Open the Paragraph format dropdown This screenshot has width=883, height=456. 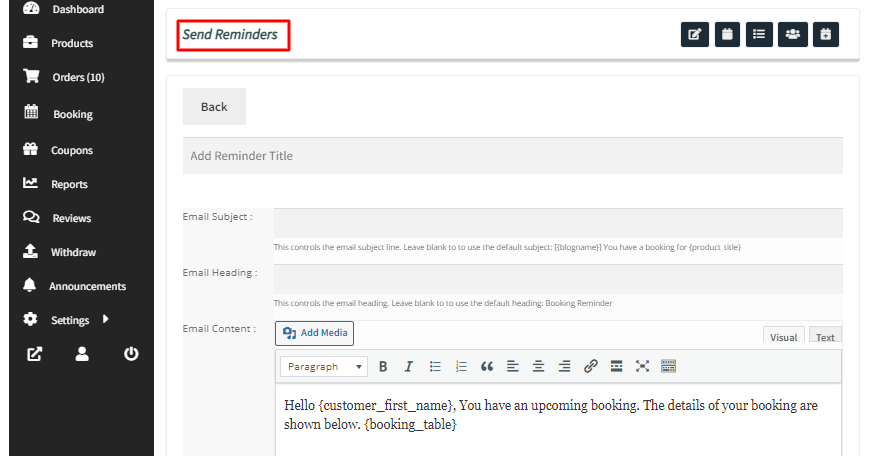[x=324, y=366]
